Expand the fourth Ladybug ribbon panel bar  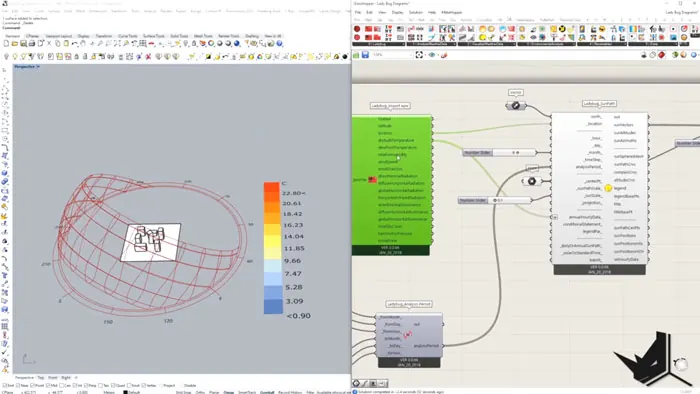[x=547, y=44]
